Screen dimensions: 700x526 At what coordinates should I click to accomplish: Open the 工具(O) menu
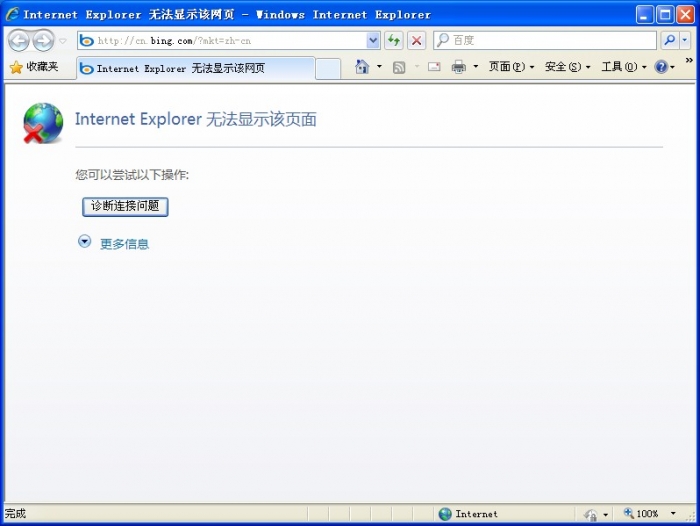coord(624,67)
